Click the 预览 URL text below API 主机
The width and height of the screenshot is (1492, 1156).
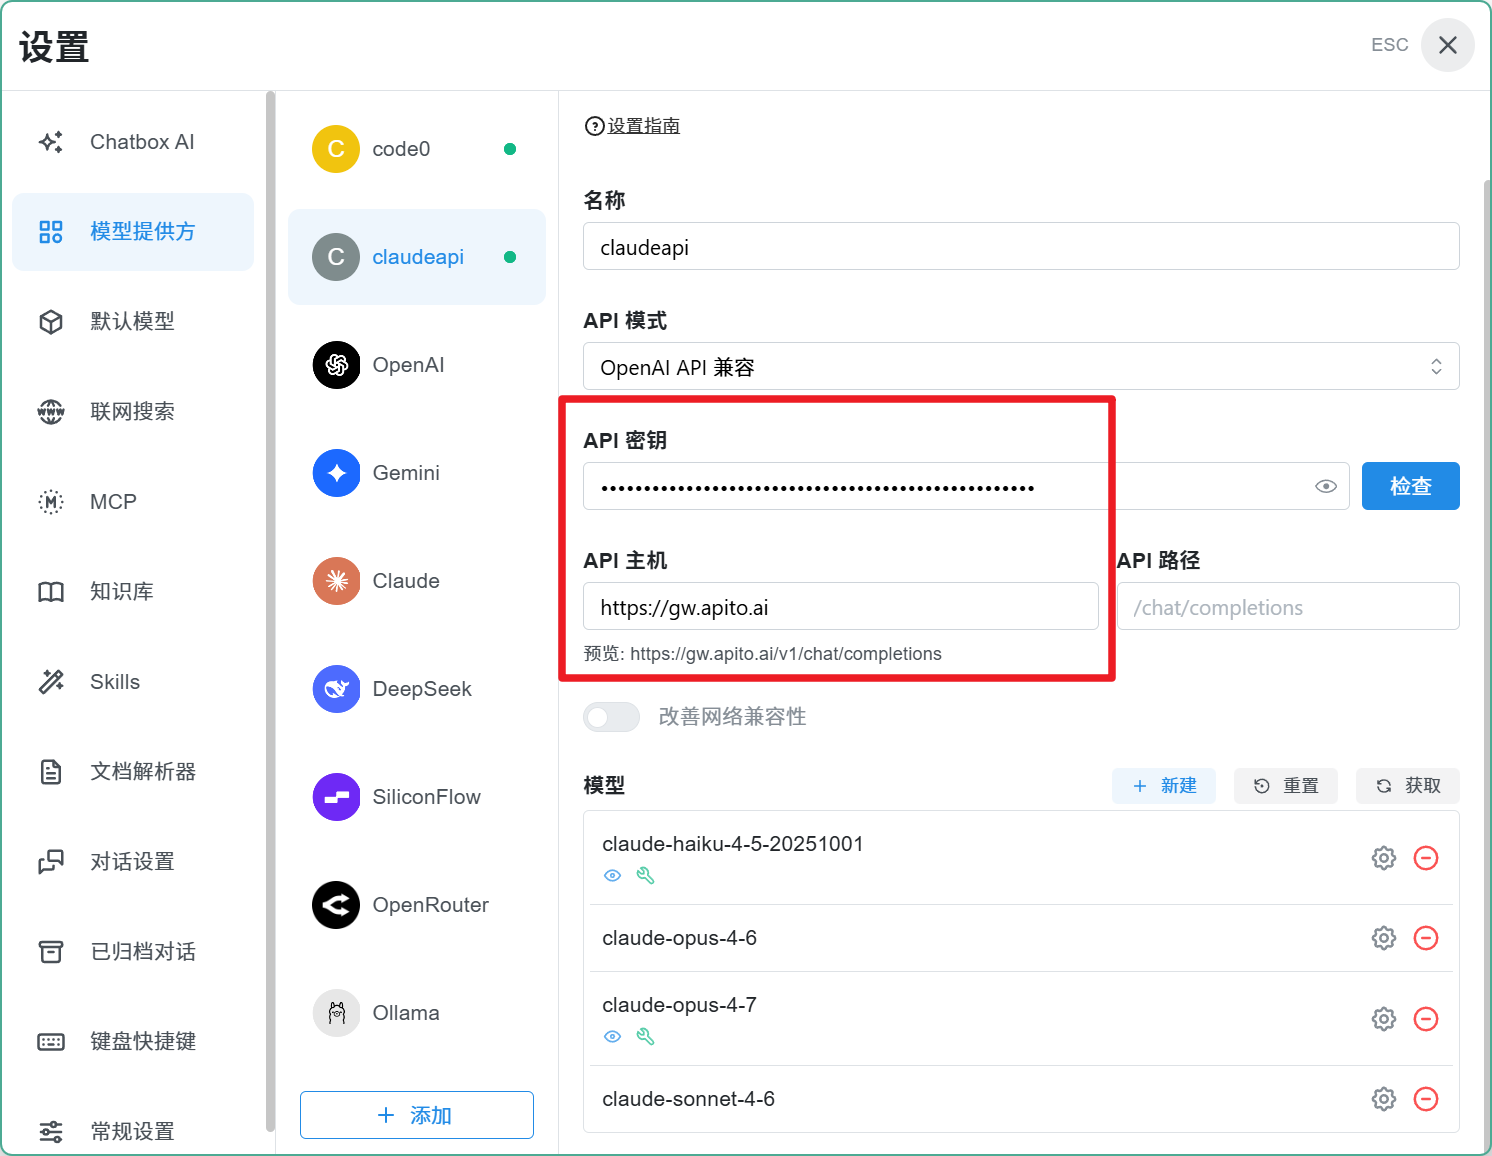pyautogui.click(x=763, y=654)
